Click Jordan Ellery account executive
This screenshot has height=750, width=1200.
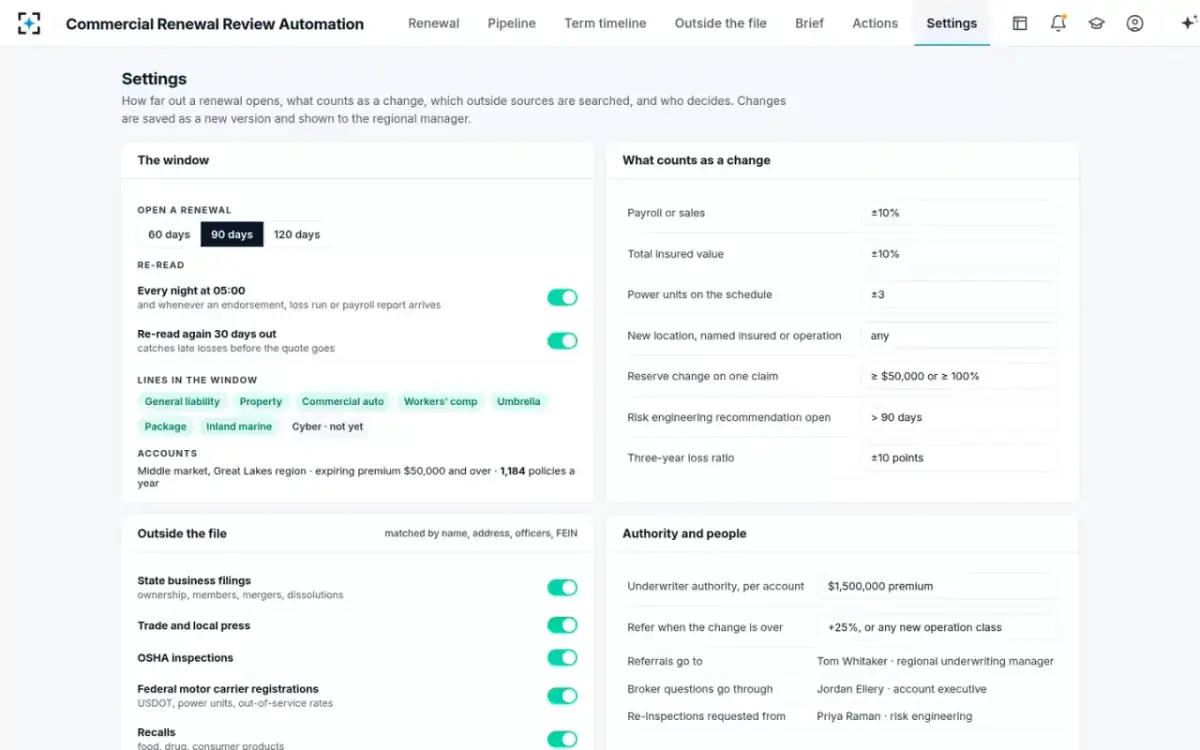pos(902,689)
